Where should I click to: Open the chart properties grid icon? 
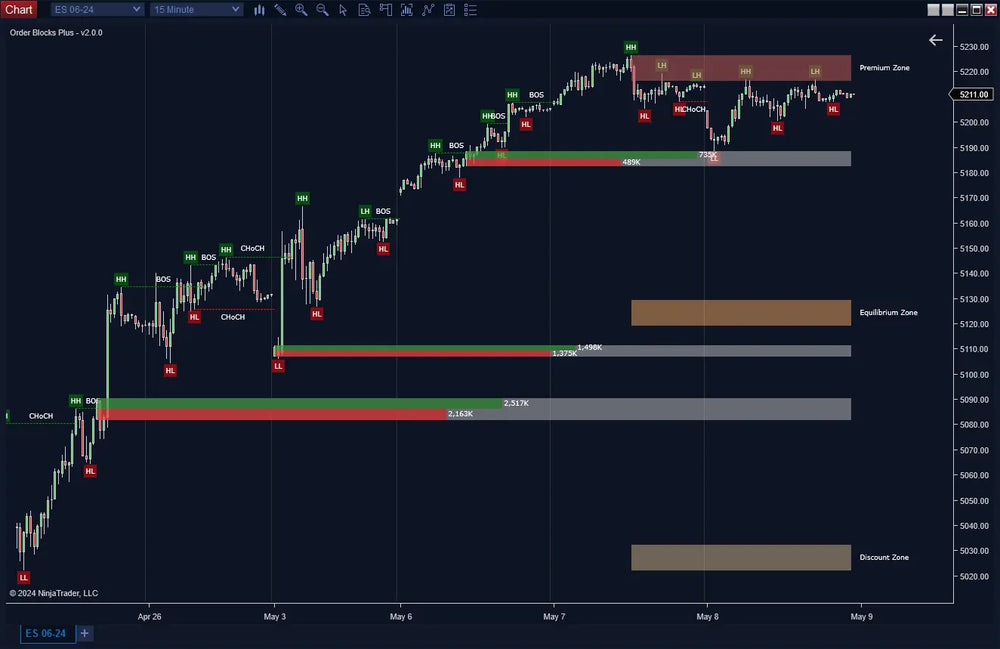point(449,10)
